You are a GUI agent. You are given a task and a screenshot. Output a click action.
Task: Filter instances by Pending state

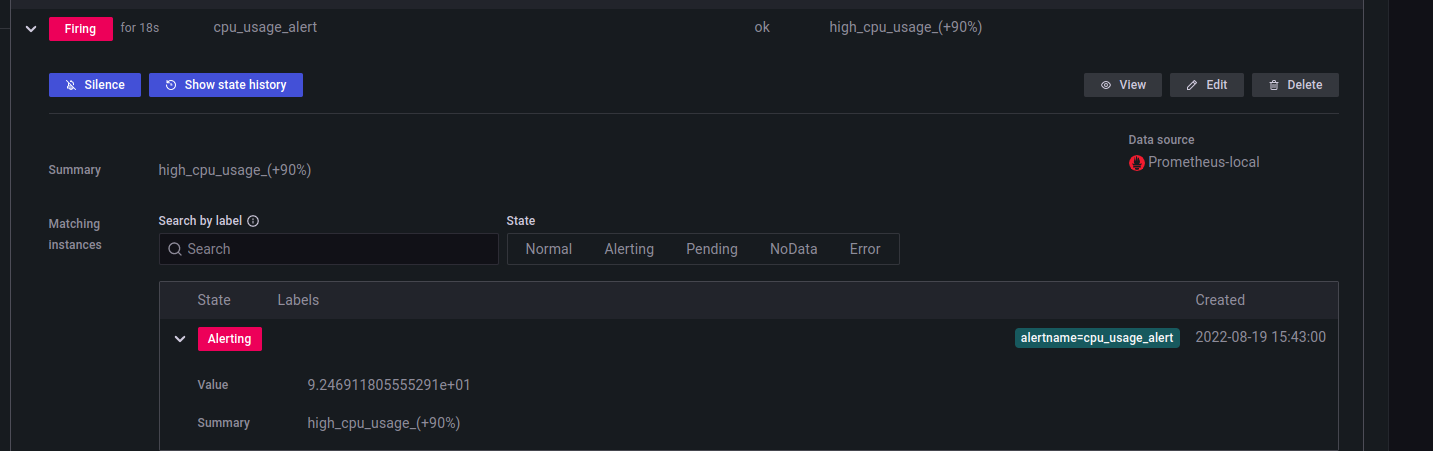coord(712,249)
